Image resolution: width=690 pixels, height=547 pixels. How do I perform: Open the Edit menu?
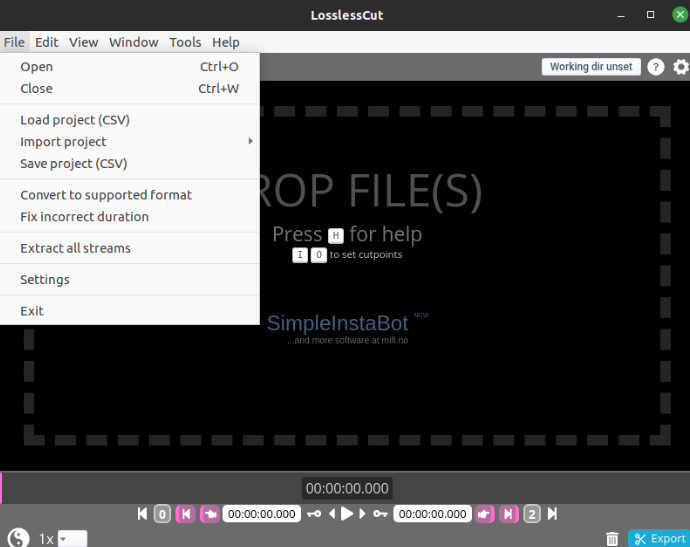[x=47, y=42]
